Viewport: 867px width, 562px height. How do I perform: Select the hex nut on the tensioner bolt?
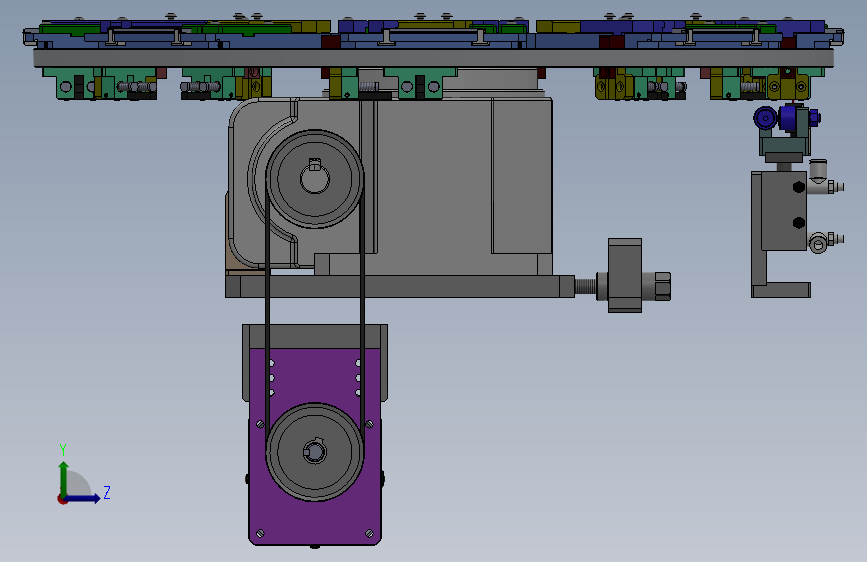click(x=662, y=287)
